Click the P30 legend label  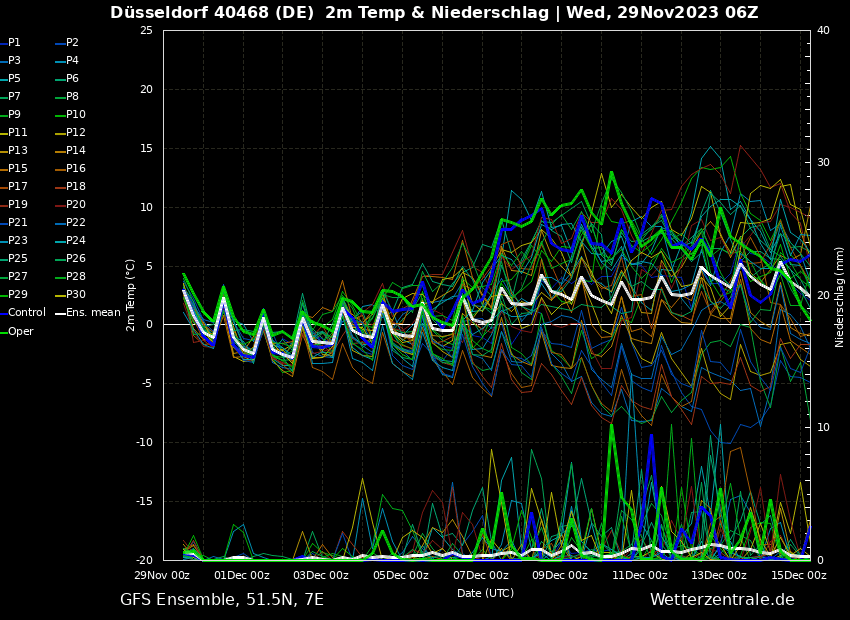[x=75, y=295]
